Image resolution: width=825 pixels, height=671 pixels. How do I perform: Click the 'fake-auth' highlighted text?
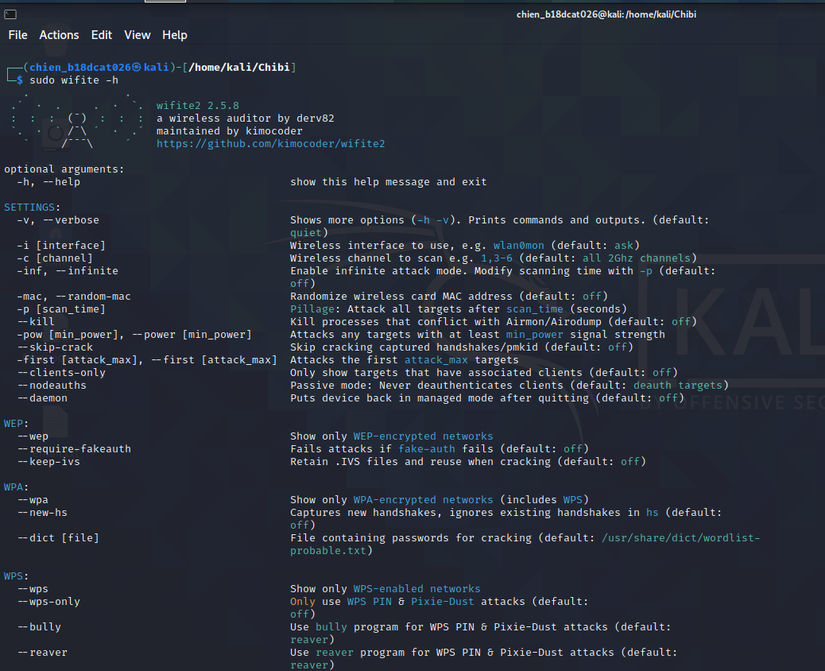point(427,449)
